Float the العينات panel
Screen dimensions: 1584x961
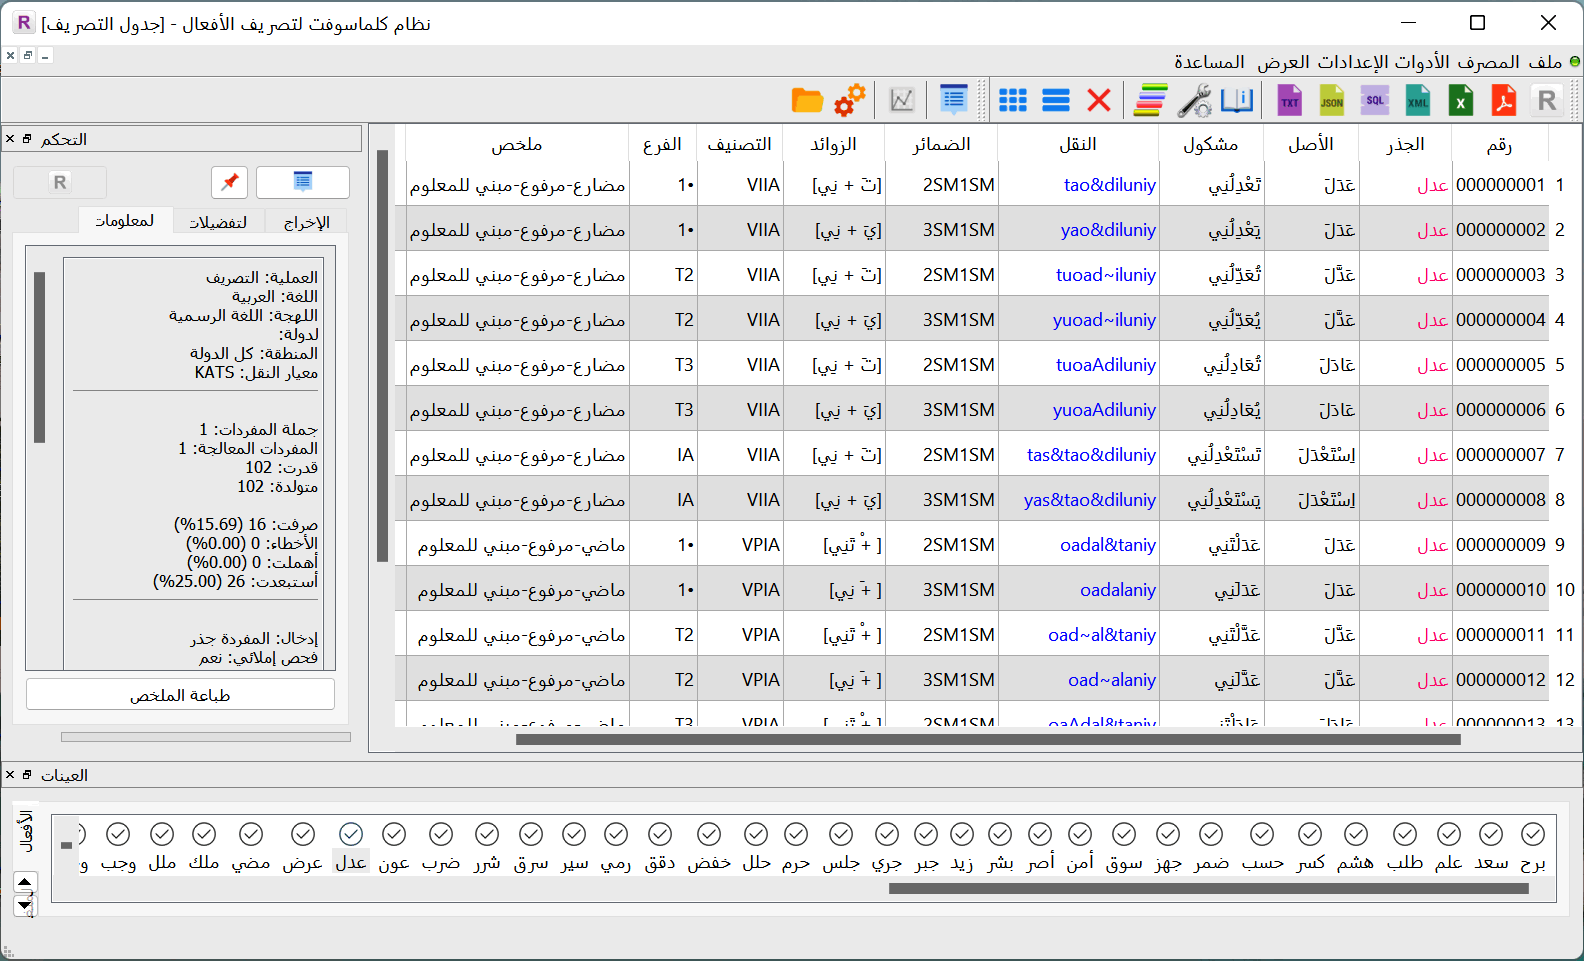[x=27, y=775]
